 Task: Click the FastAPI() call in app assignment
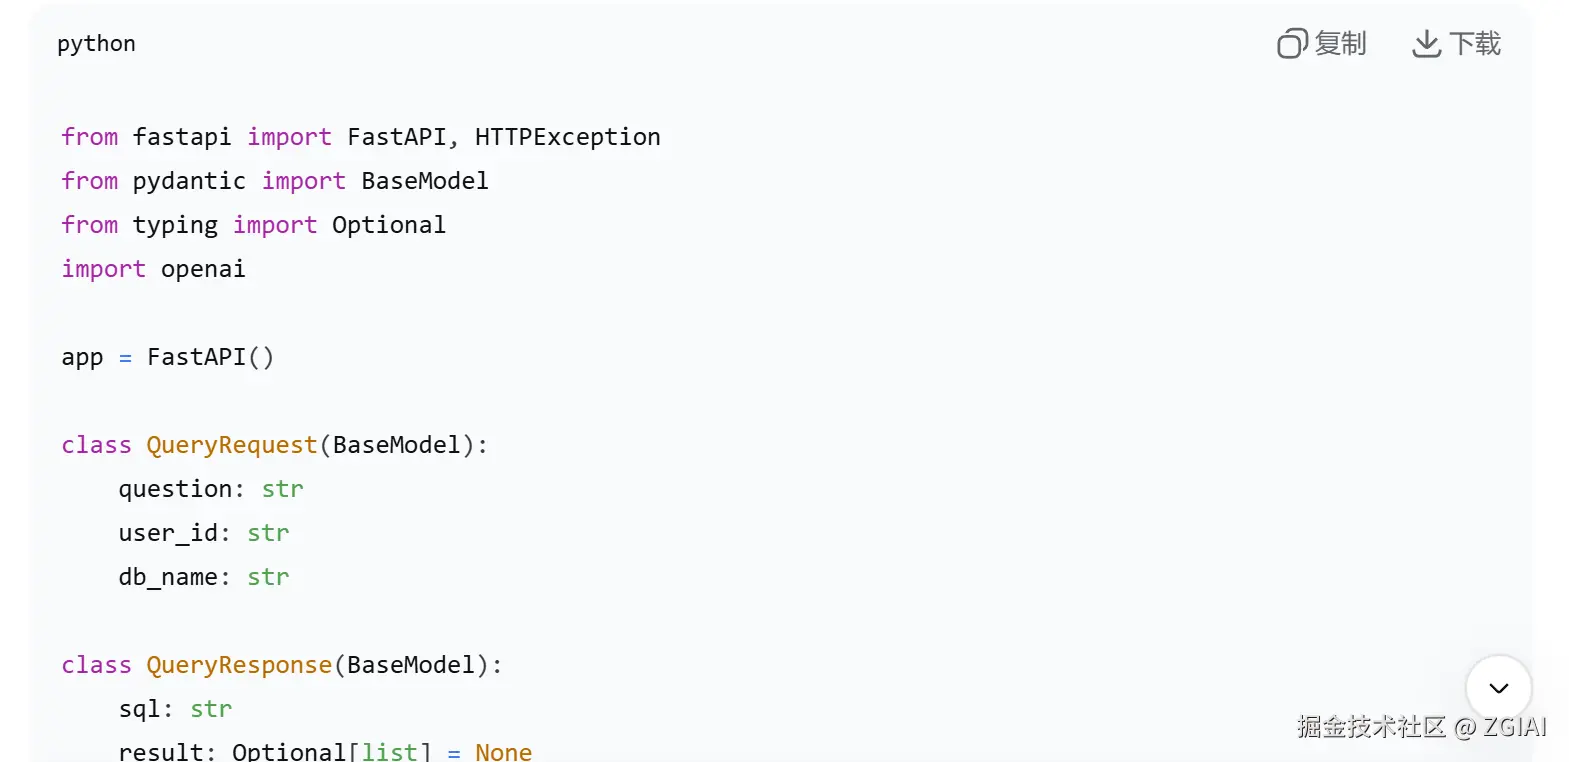210,357
